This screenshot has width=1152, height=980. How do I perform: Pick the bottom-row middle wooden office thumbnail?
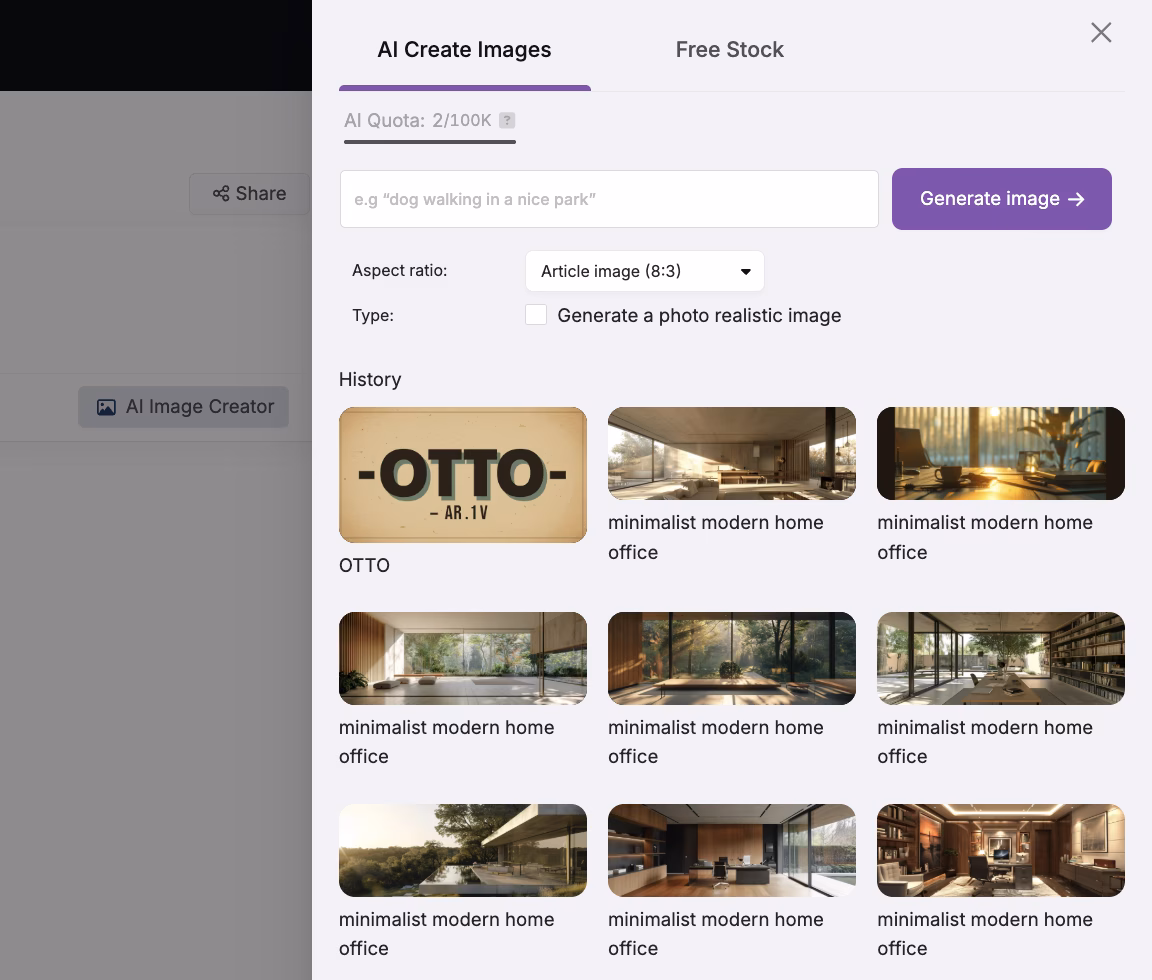pyautogui.click(x=732, y=850)
